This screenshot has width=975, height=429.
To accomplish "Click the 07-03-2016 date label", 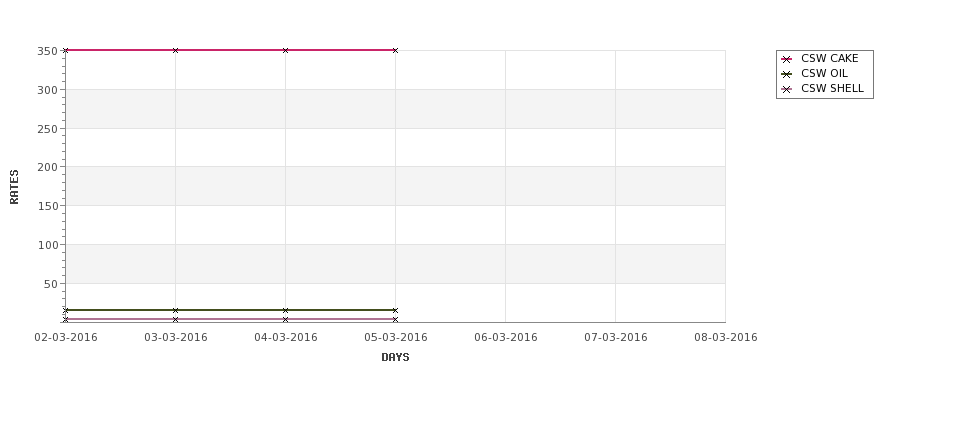I will 616,338.
